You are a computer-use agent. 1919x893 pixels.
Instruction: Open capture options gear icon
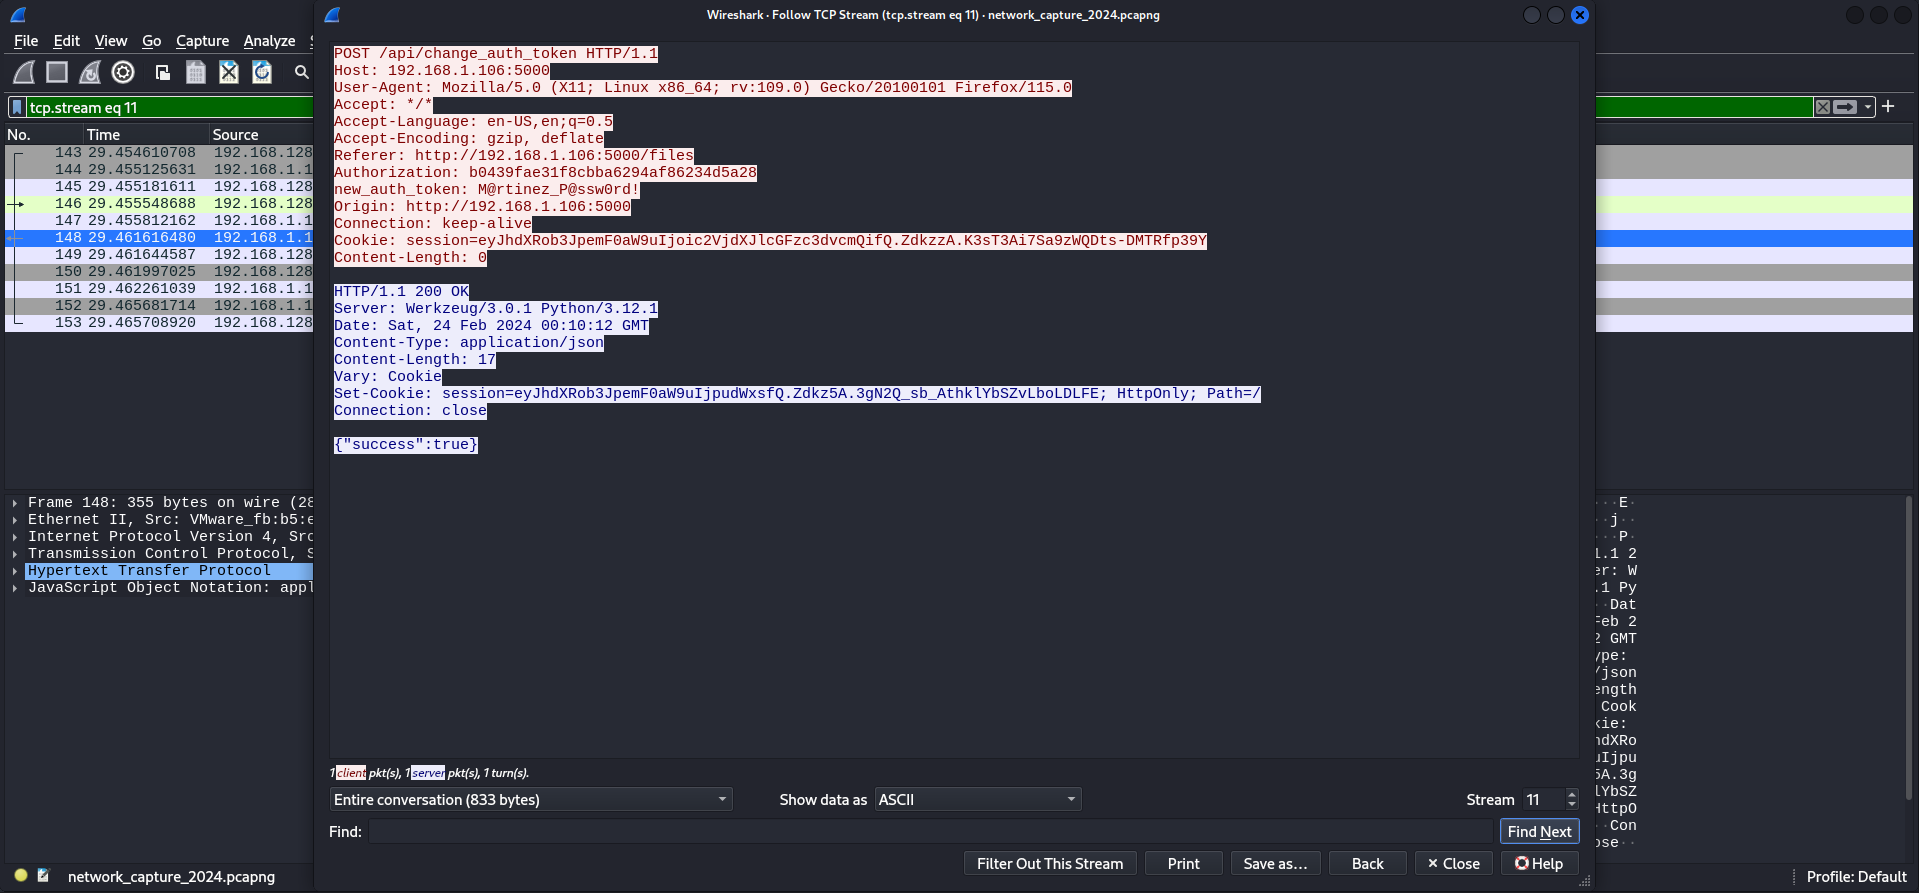tap(123, 72)
